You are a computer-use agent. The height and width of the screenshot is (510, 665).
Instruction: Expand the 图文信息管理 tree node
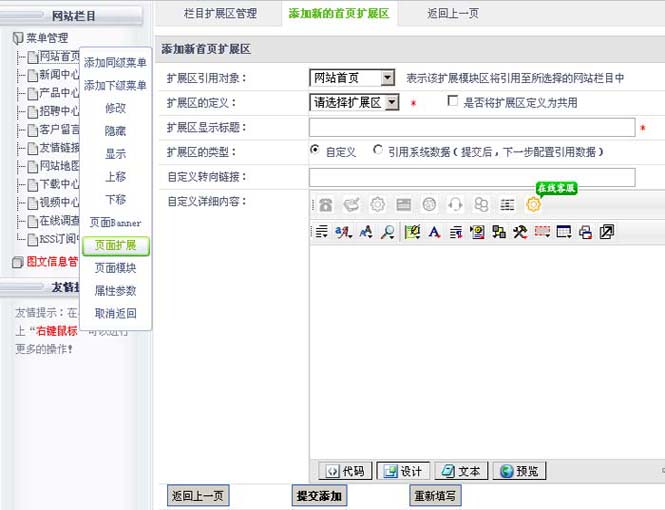(17, 262)
